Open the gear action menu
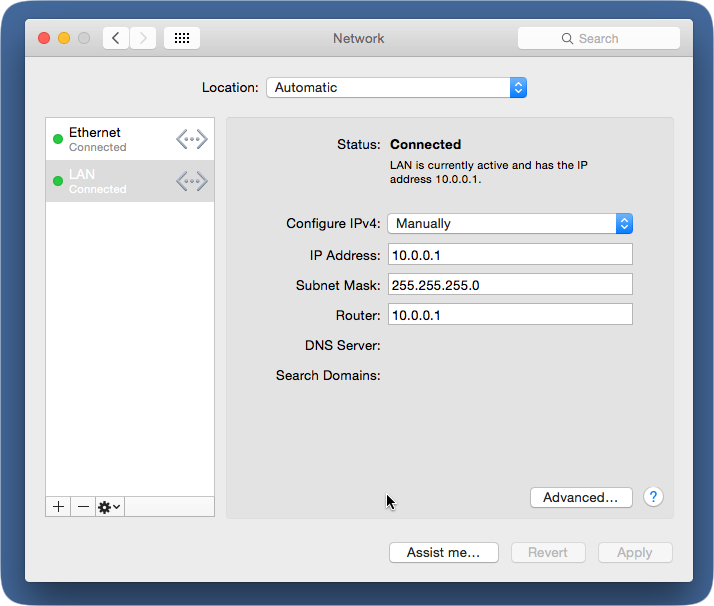This screenshot has width=714, height=606. pyautogui.click(x=110, y=507)
